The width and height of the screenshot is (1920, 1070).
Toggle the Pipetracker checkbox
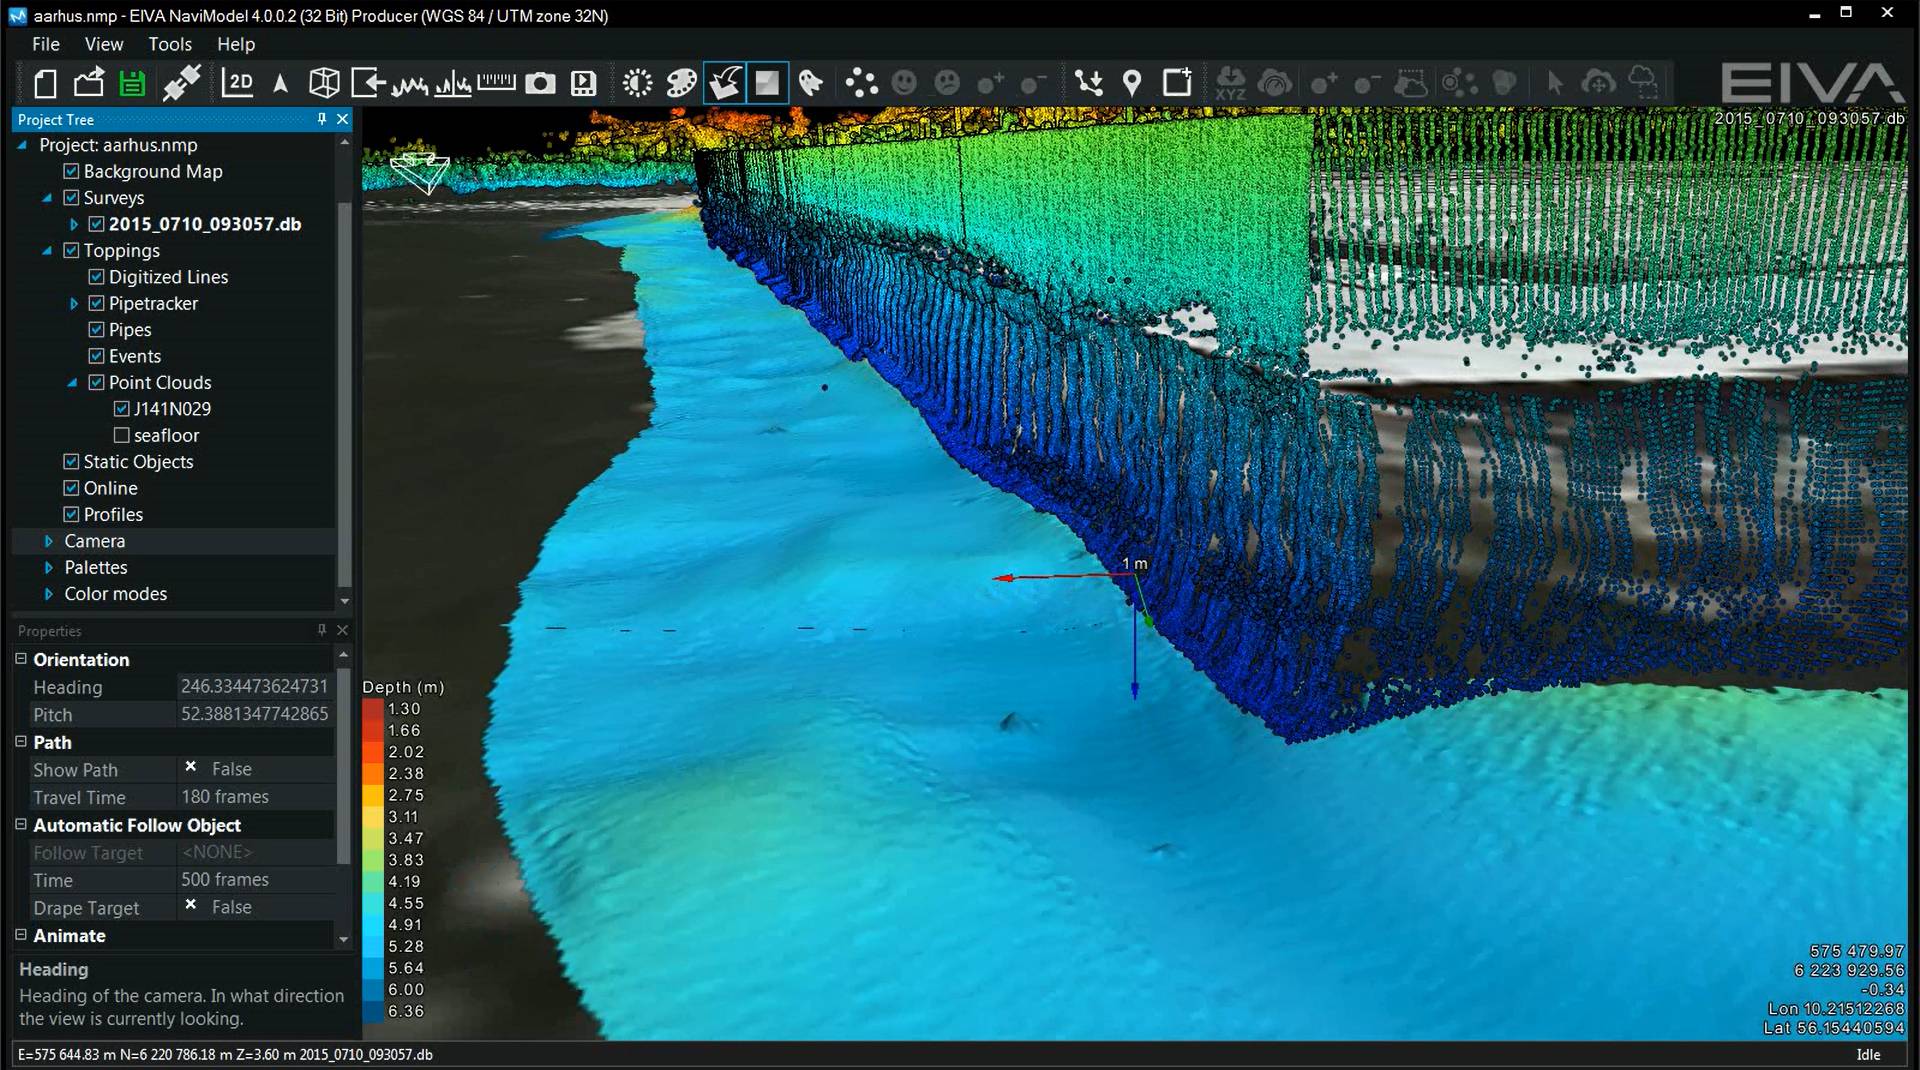96,303
